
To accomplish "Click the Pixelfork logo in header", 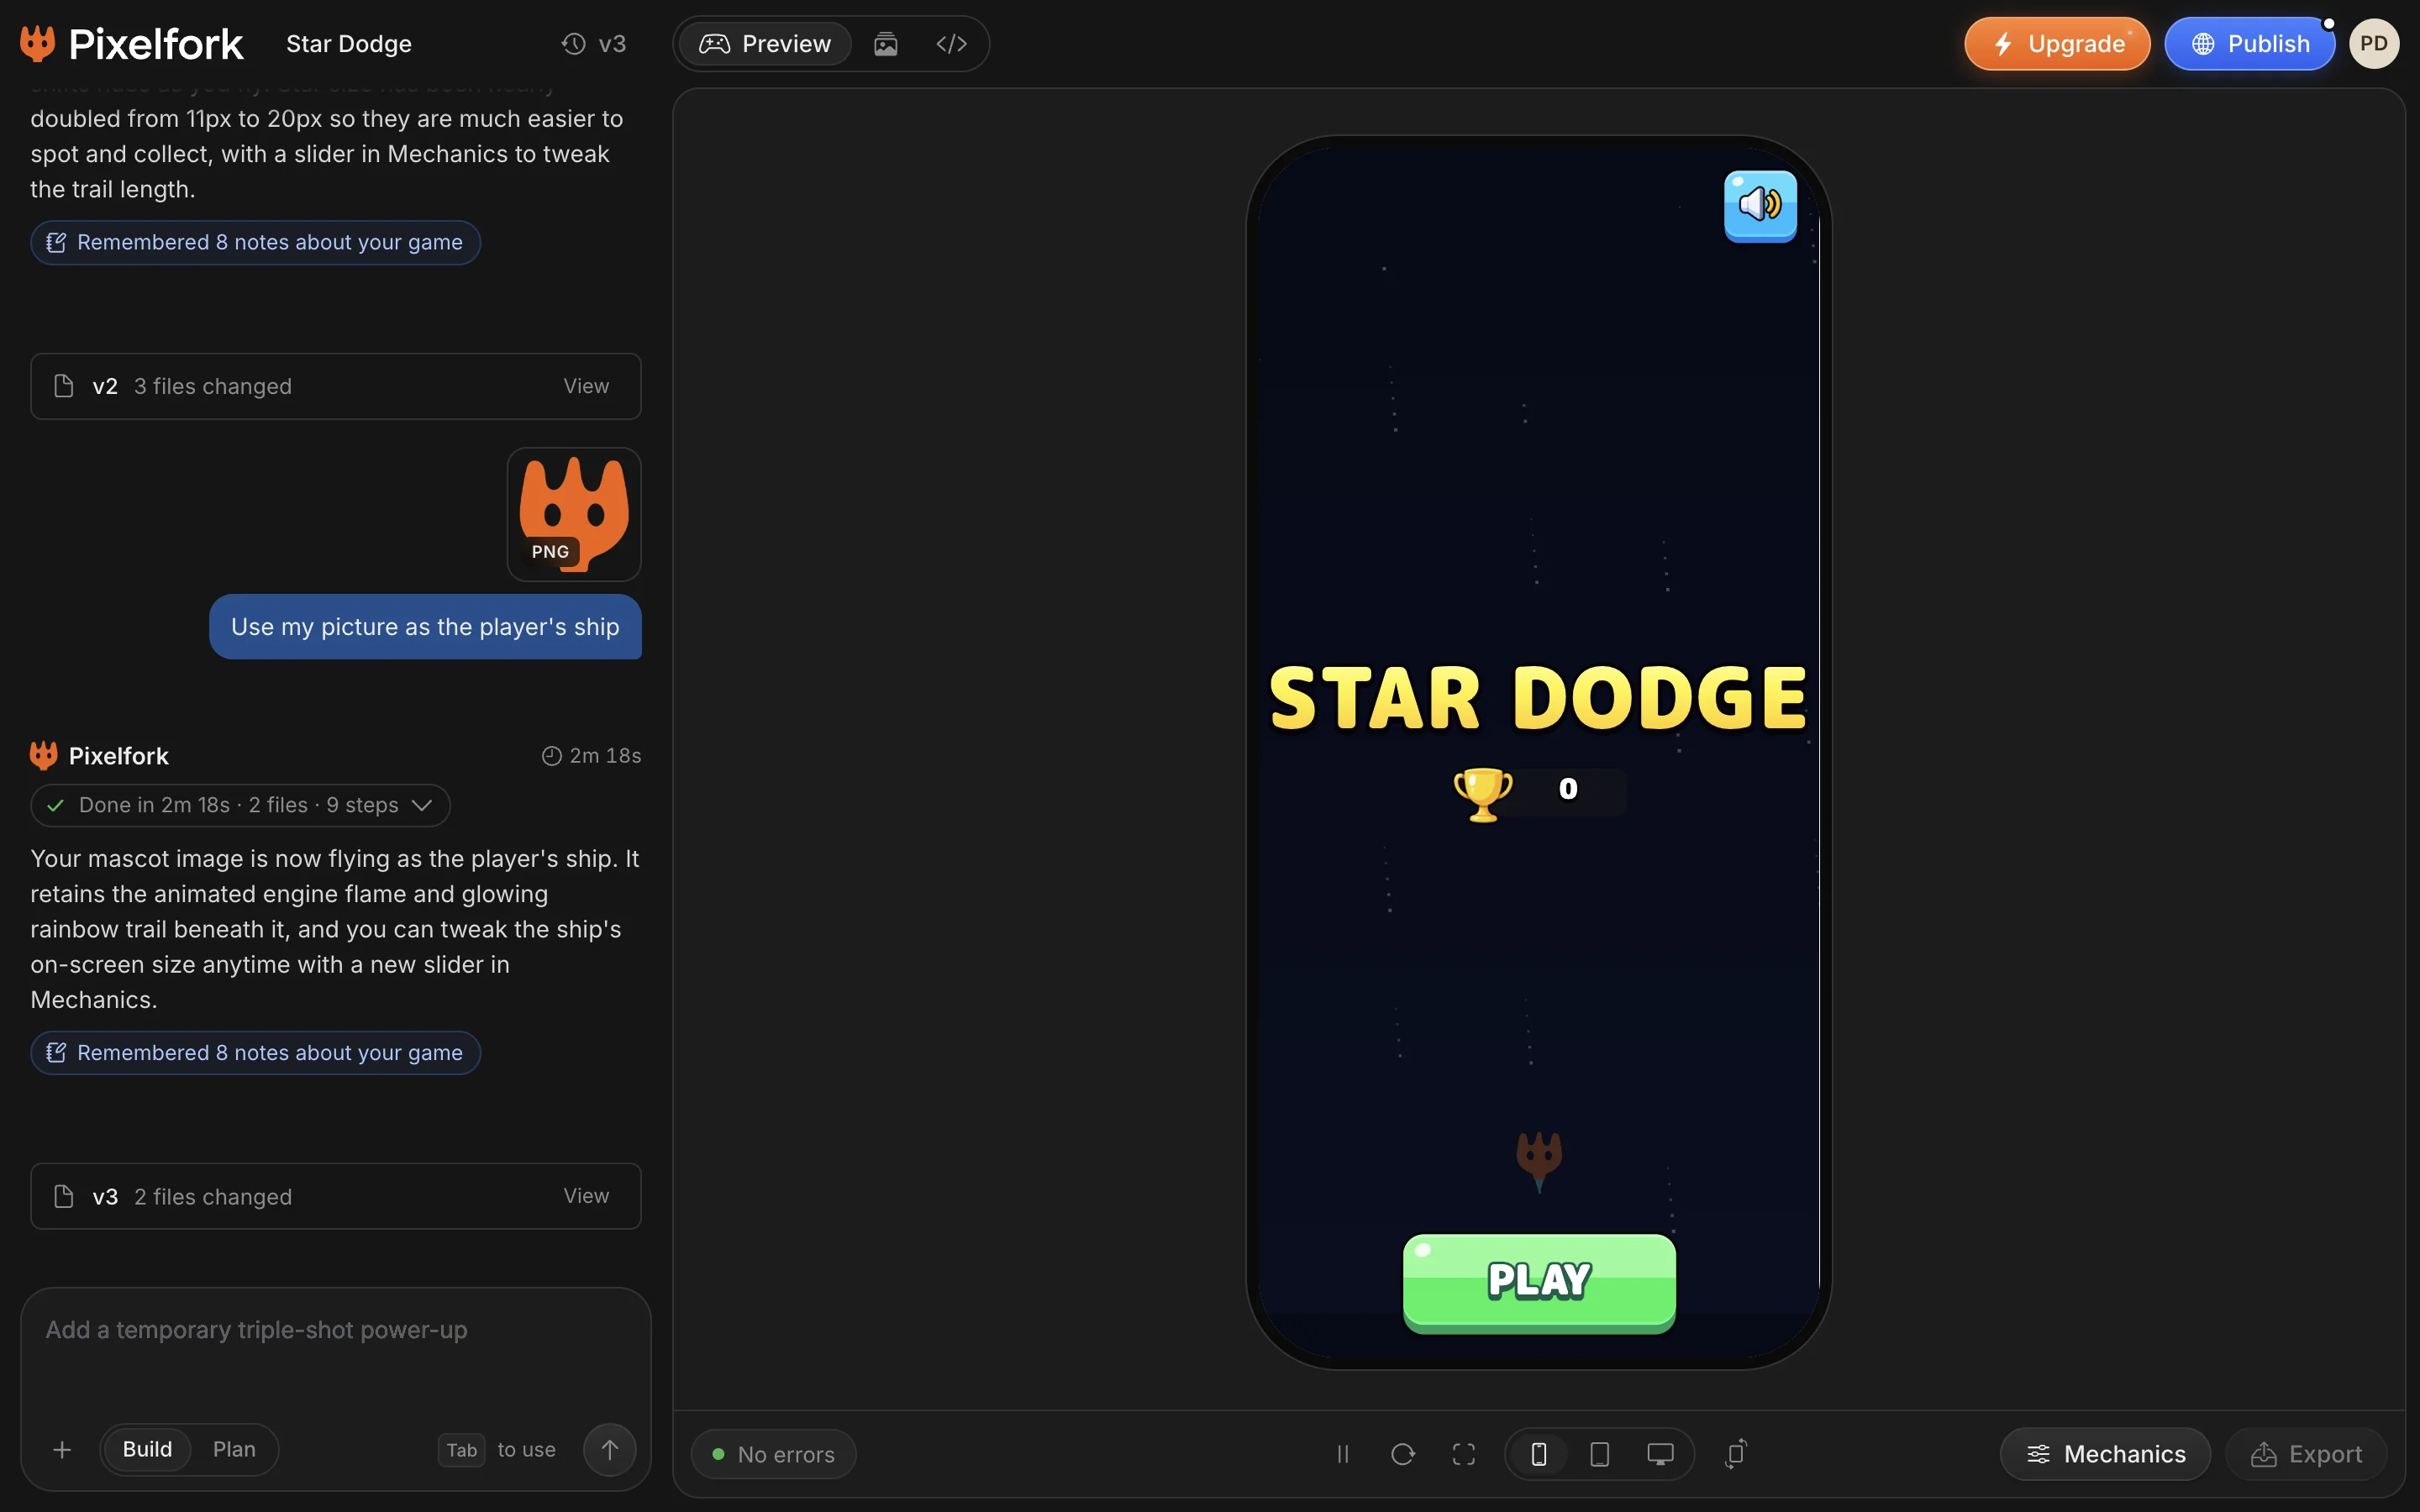I will coord(131,44).
